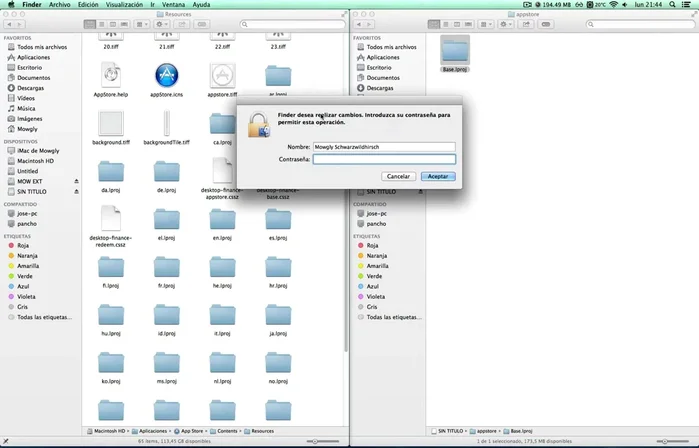Go back in the Resources window
699x448 pixels.
pos(9,25)
